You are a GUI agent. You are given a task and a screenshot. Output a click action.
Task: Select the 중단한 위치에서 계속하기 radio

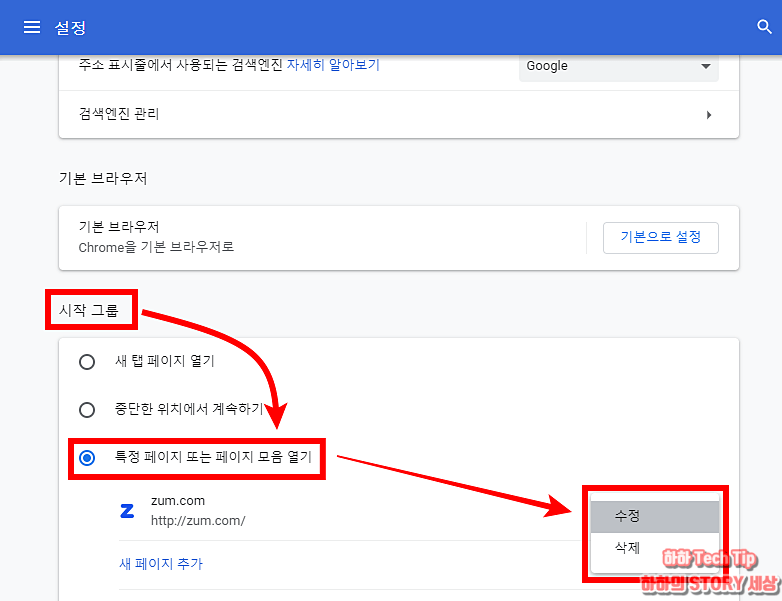(87, 409)
